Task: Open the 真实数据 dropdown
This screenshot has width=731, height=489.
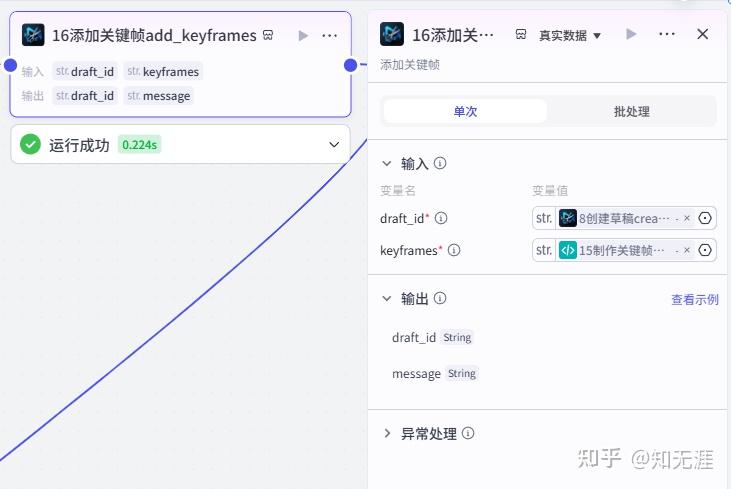Action: click(x=570, y=35)
